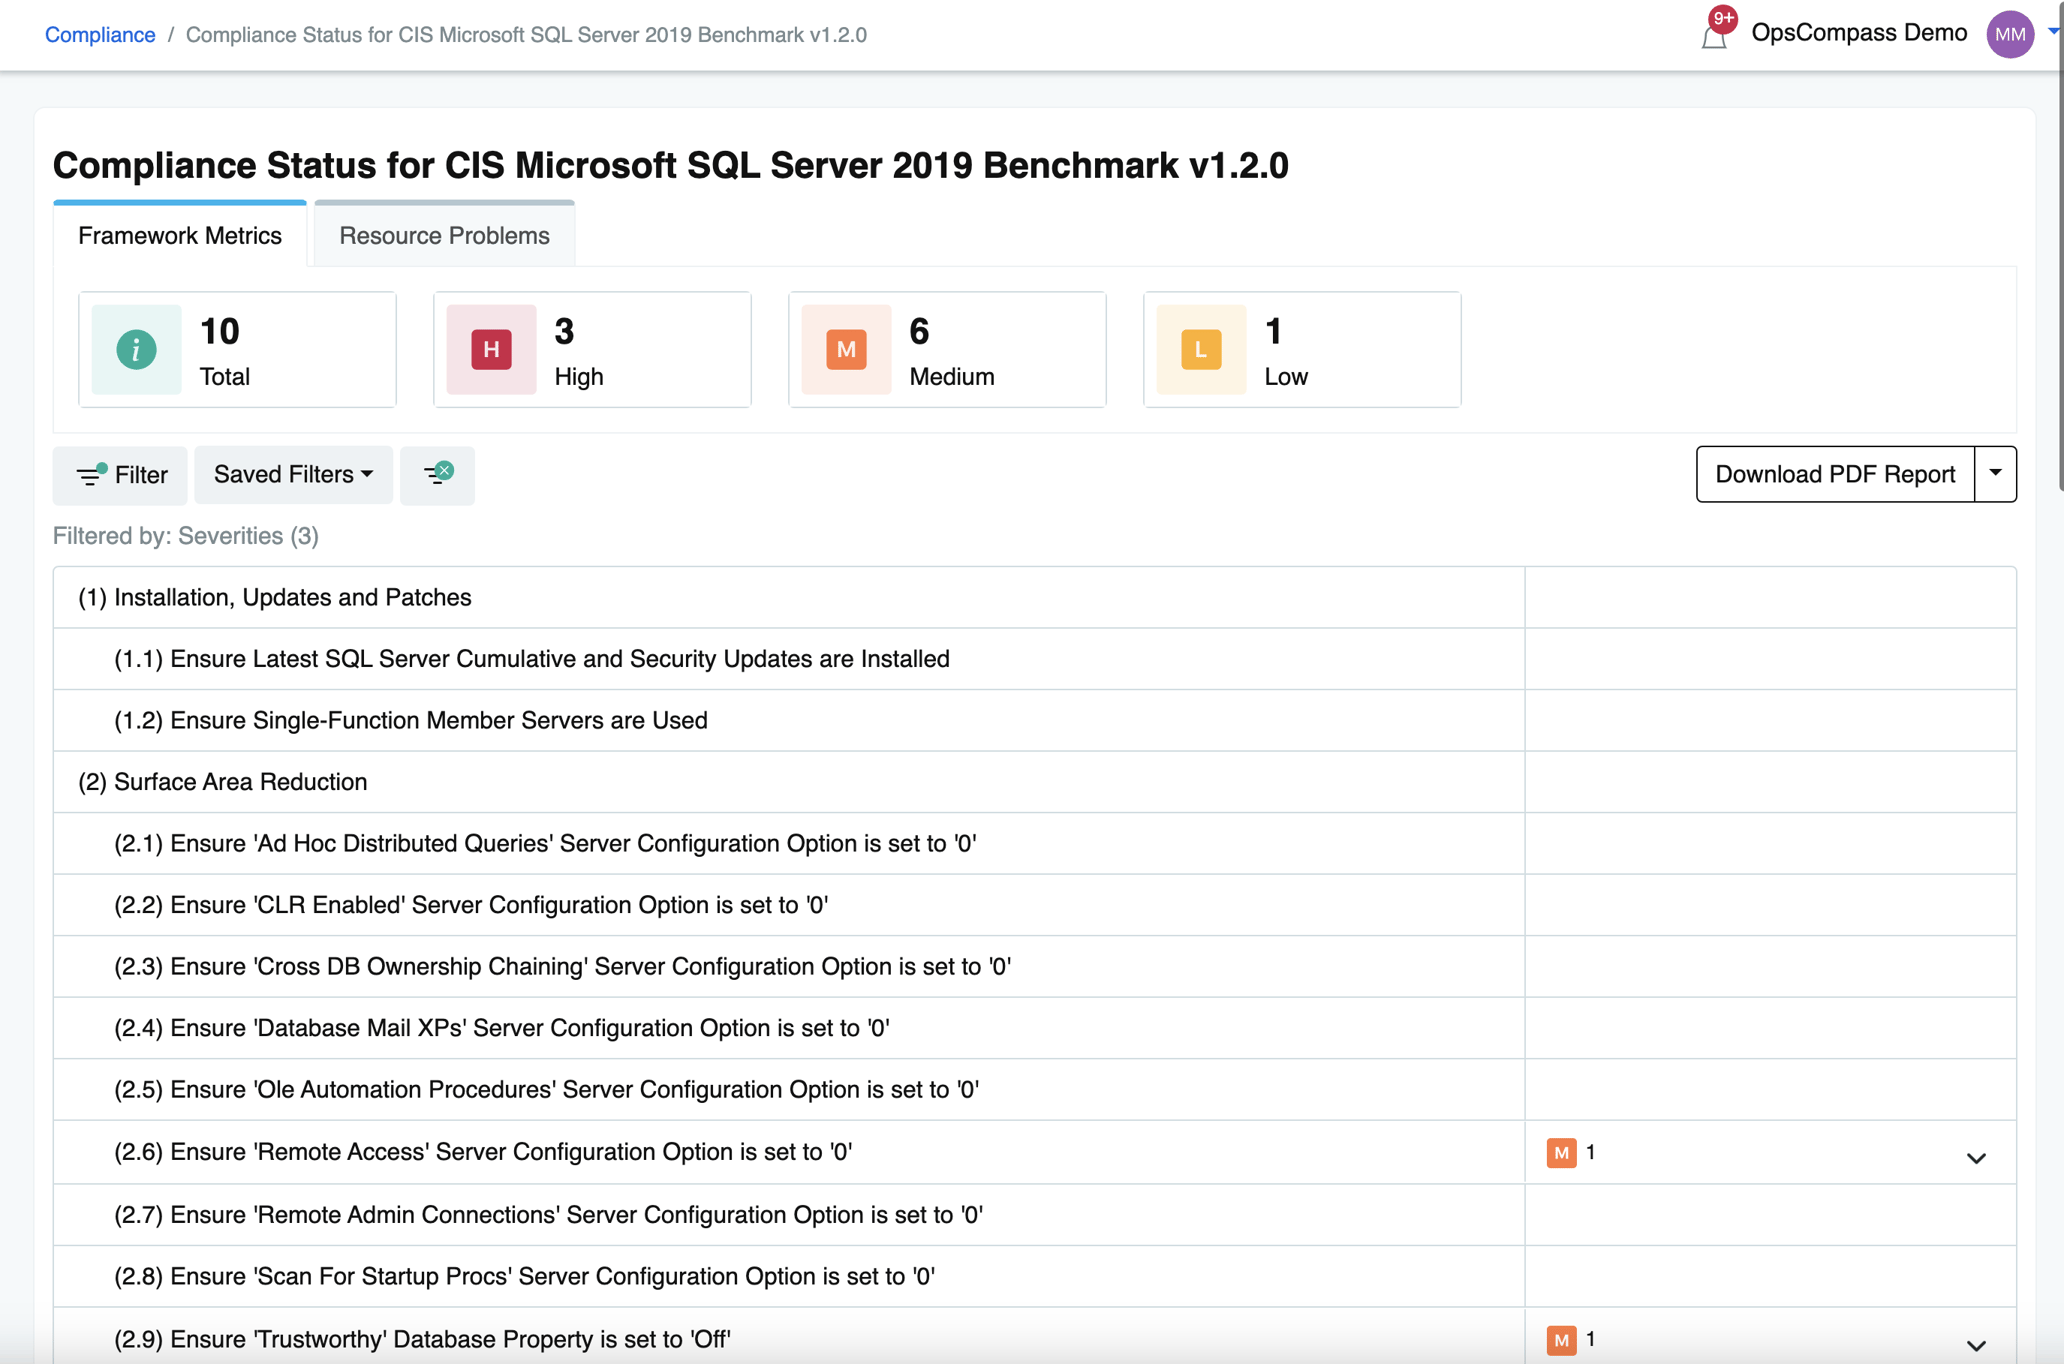Open Download PDF Report arrow dropdown
Image resolution: width=2064 pixels, height=1364 pixels.
pos(1995,473)
